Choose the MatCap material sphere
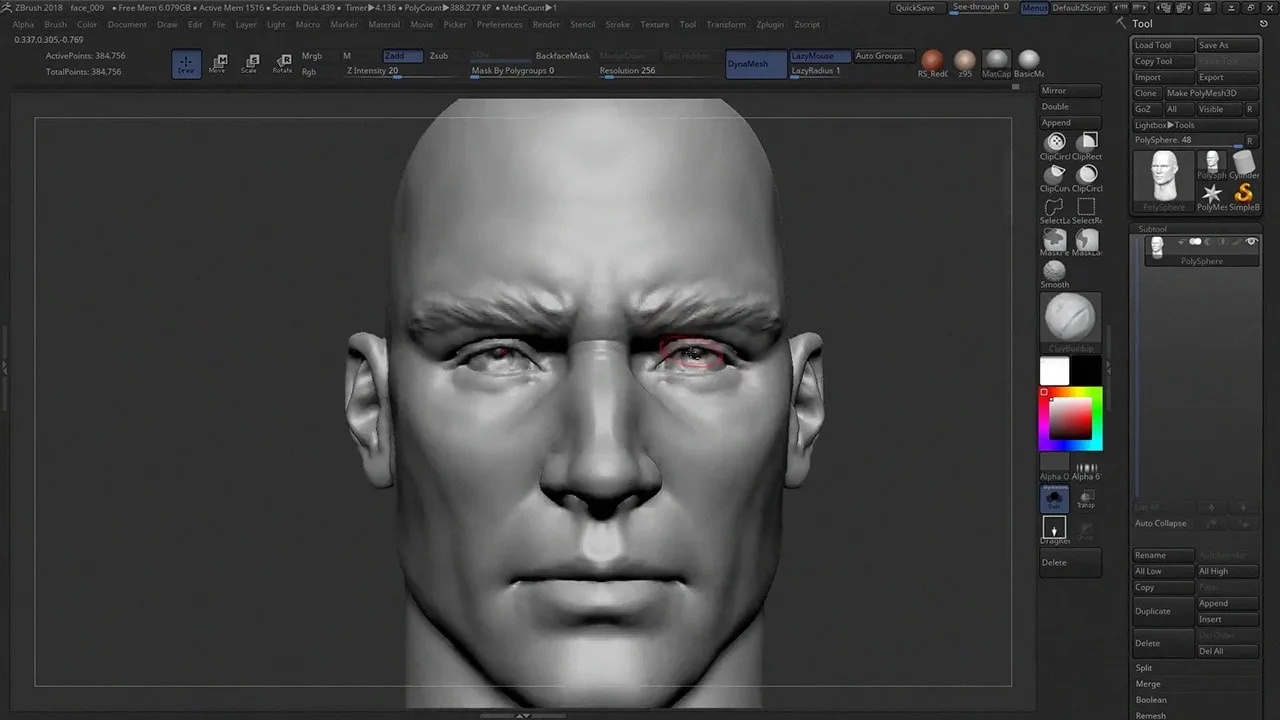 click(996, 62)
